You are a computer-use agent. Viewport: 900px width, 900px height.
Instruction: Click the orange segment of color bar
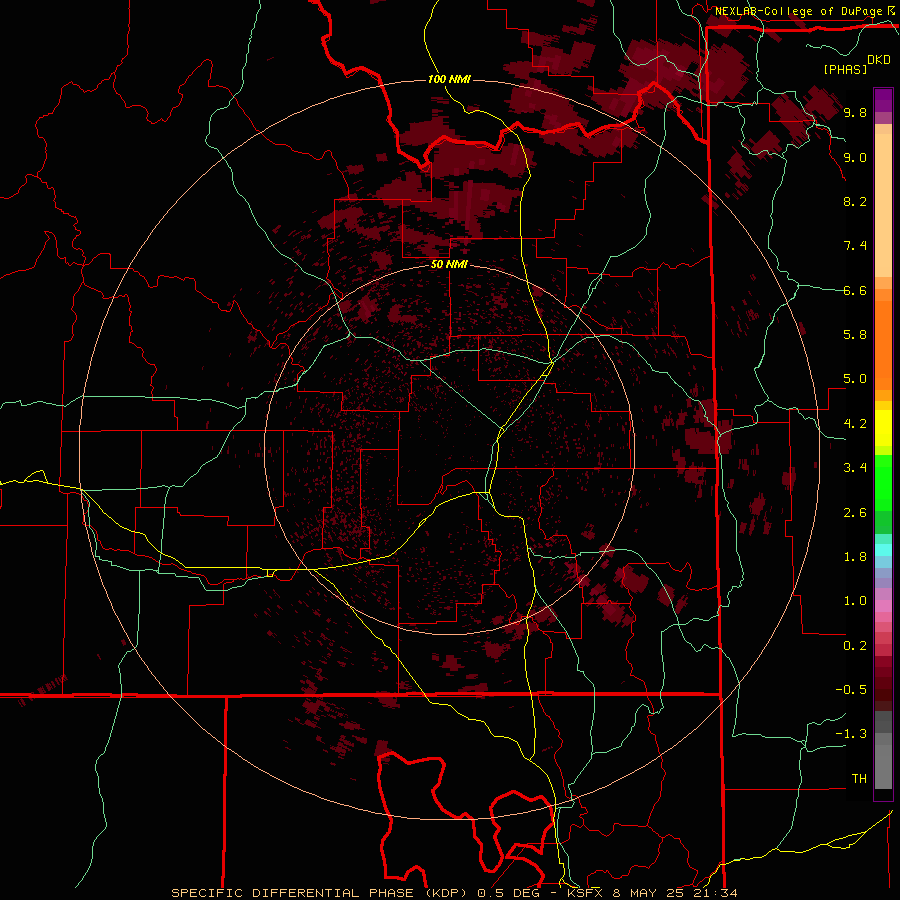click(x=883, y=344)
